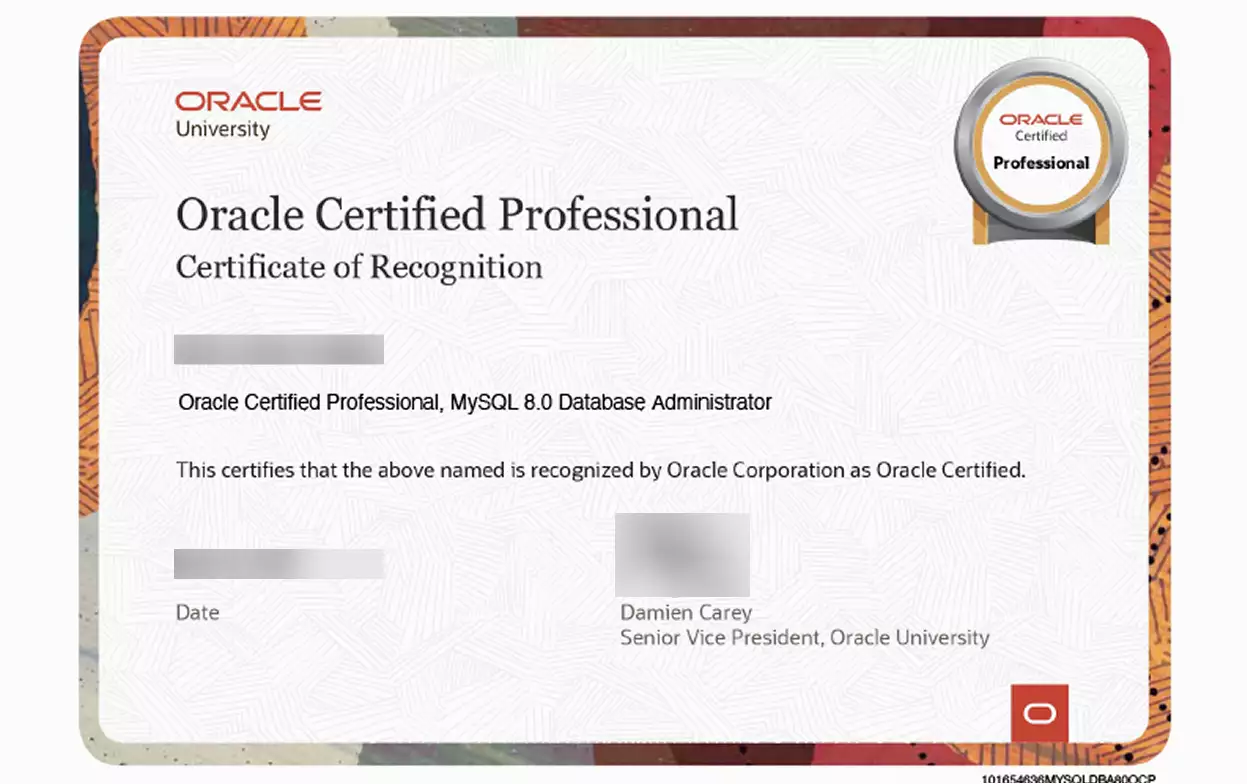1247x784 pixels.
Task: Click the certificate ID number below the border
Action: [x=1068, y=777]
